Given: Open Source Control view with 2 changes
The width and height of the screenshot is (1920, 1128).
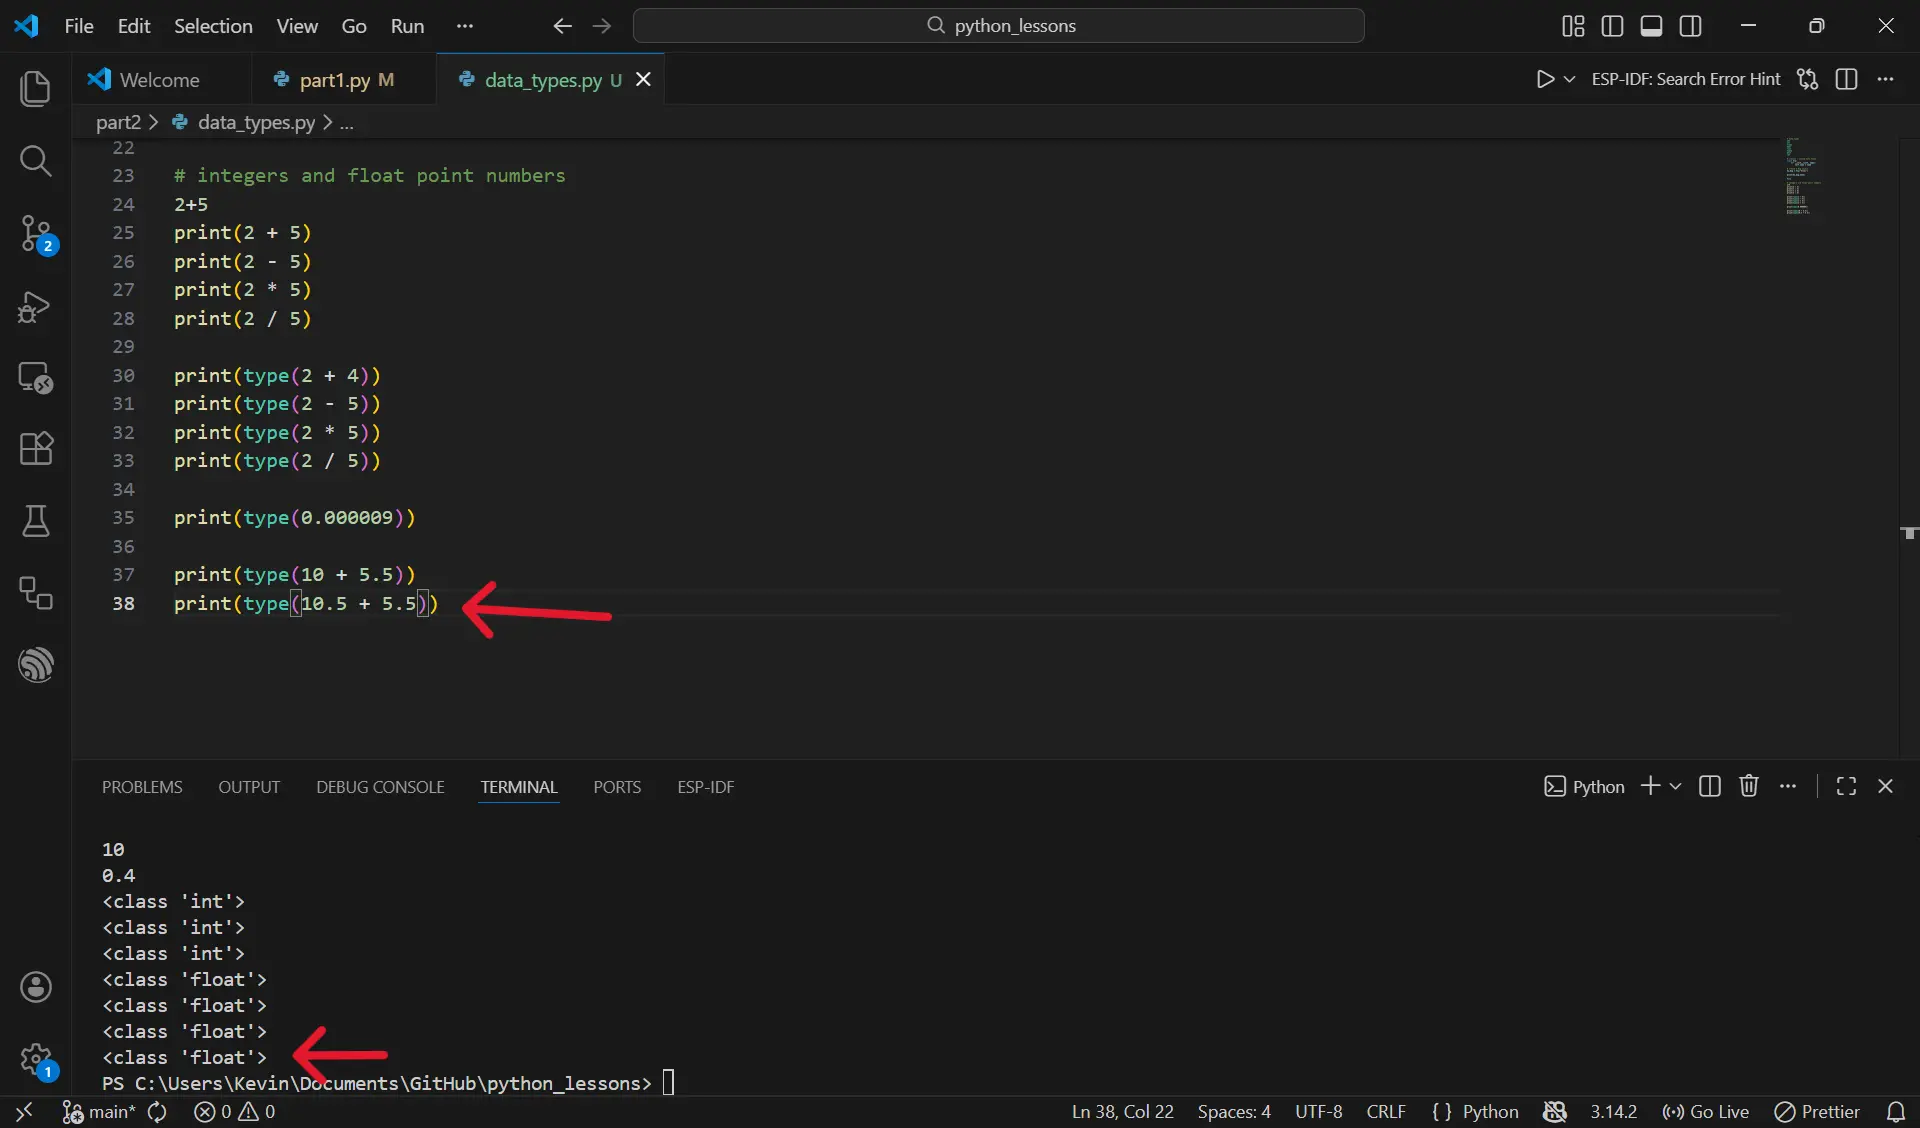Looking at the screenshot, I should point(36,235).
